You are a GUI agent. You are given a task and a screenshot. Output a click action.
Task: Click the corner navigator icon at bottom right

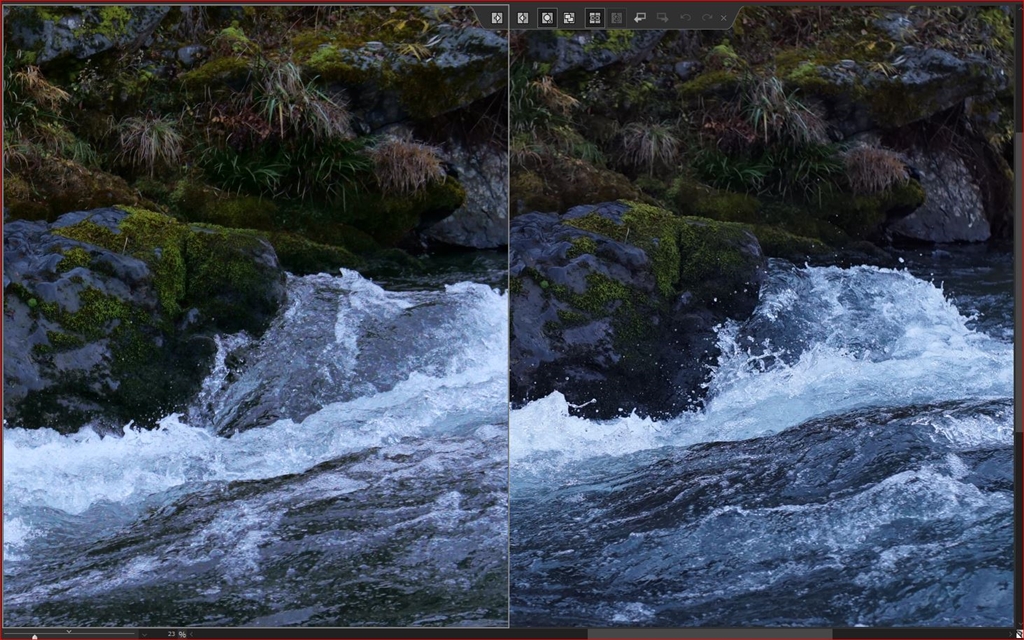(x=1019, y=634)
